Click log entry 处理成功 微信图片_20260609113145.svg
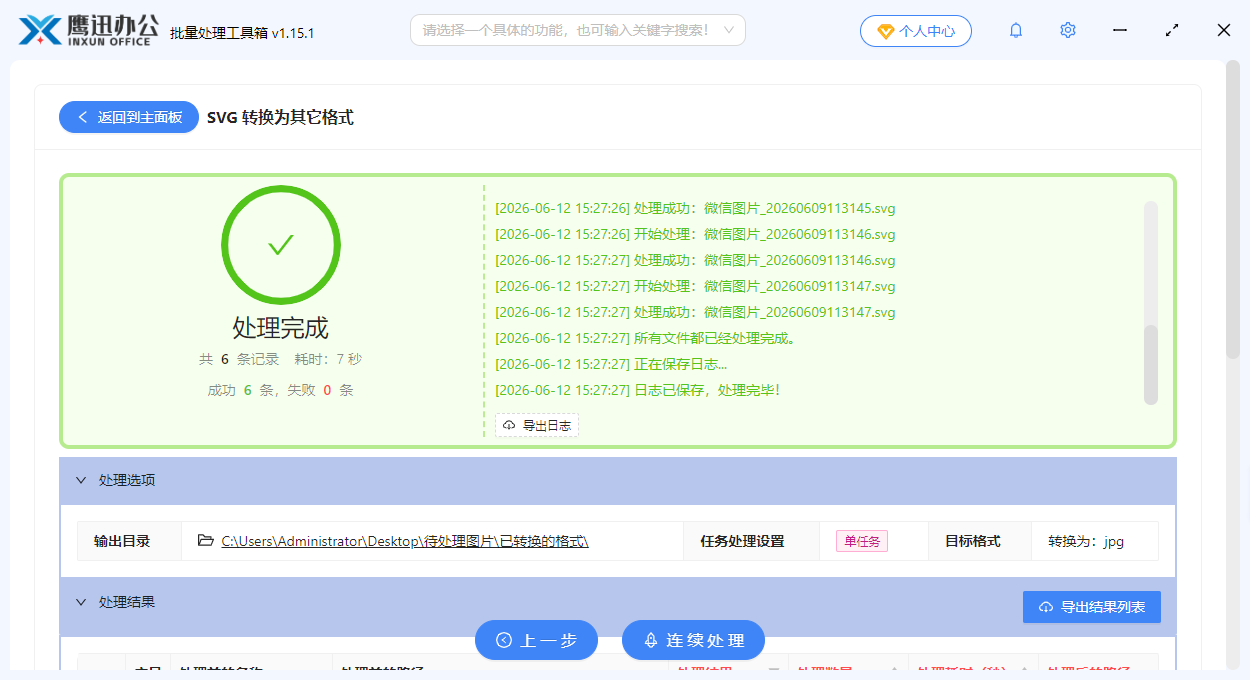This screenshot has height=680, width=1250. coord(695,208)
